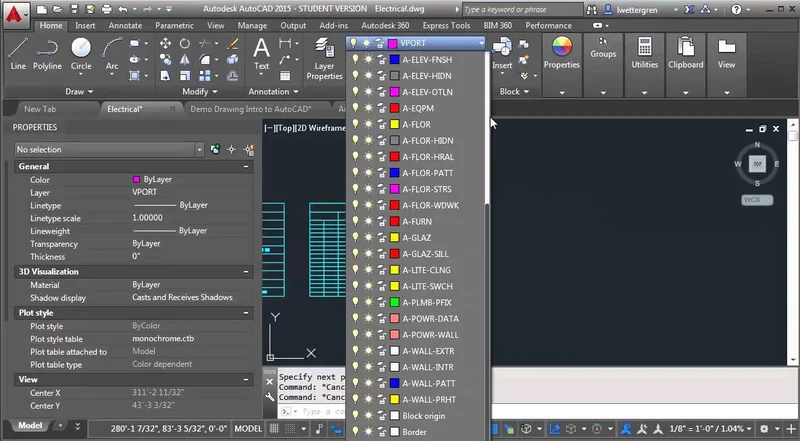
Task: Select the Circle tool
Action: point(81,53)
